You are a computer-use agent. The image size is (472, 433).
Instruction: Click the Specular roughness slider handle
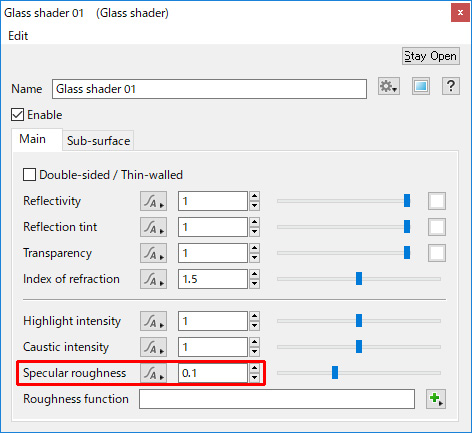pos(335,373)
